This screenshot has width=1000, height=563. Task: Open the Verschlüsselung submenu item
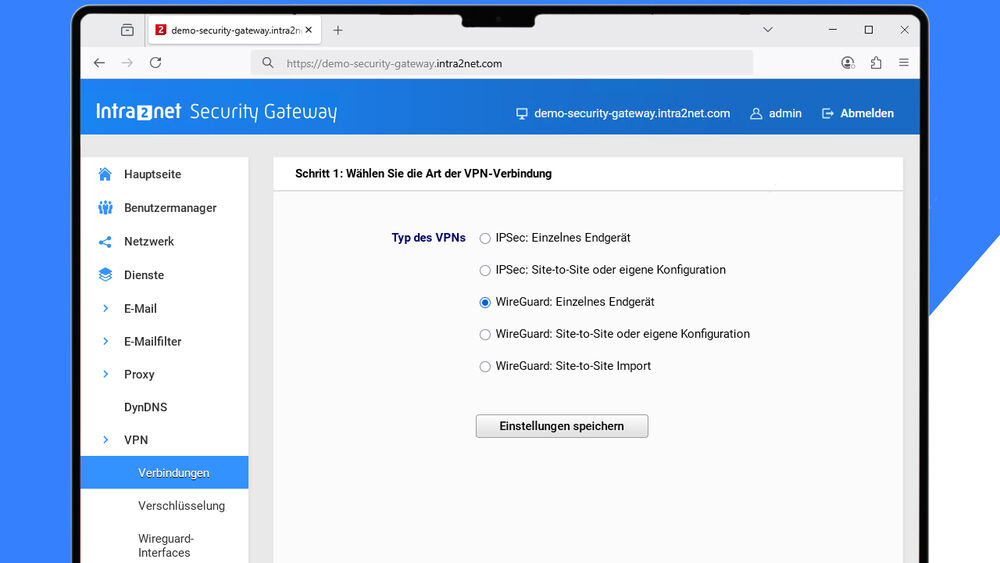181,506
